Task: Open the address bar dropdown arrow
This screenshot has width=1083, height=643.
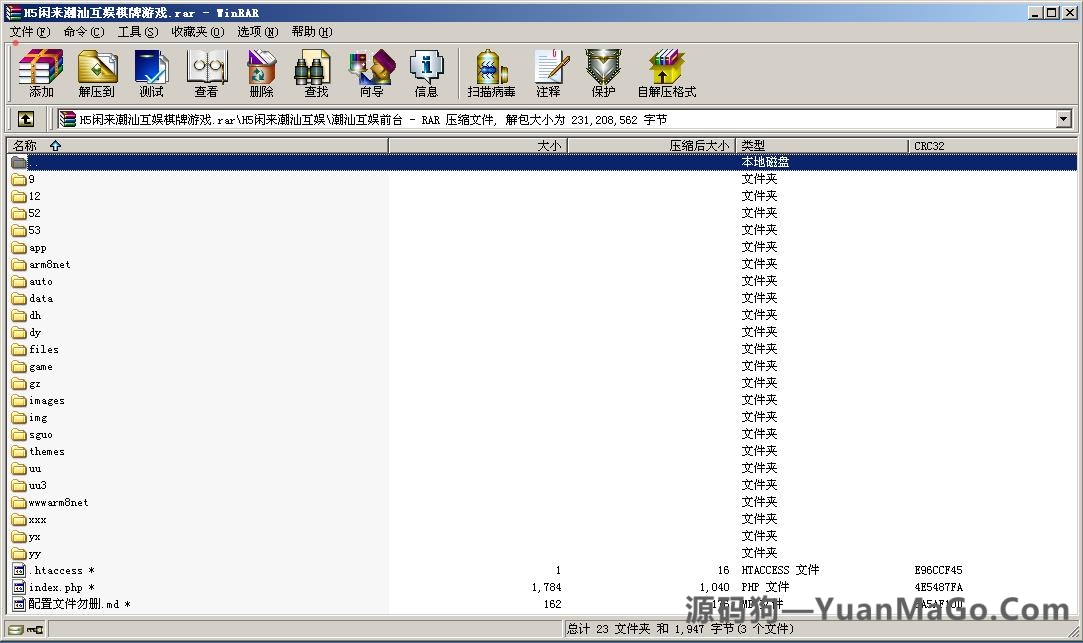Action: pos(1063,119)
